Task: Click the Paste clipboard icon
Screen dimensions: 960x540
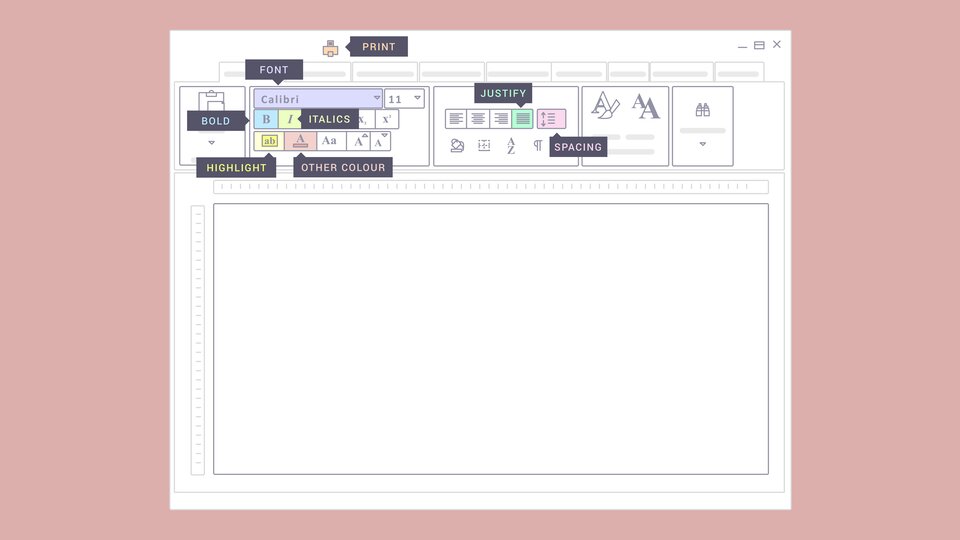Action: click(212, 101)
